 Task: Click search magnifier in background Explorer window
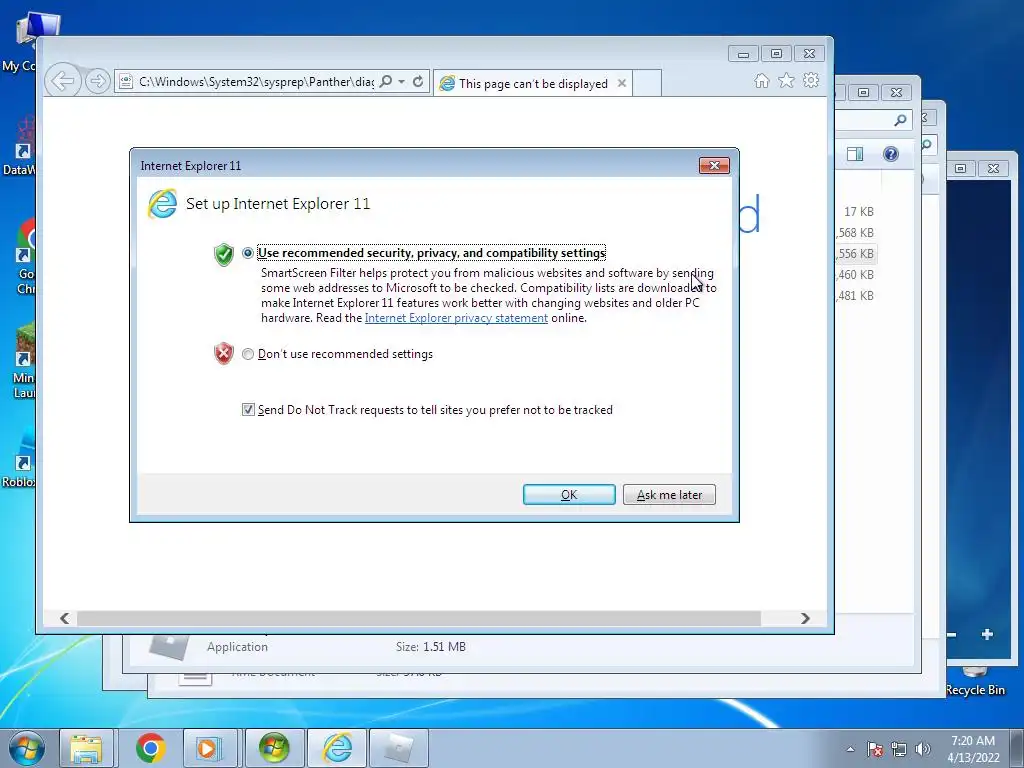pyautogui.click(x=900, y=120)
